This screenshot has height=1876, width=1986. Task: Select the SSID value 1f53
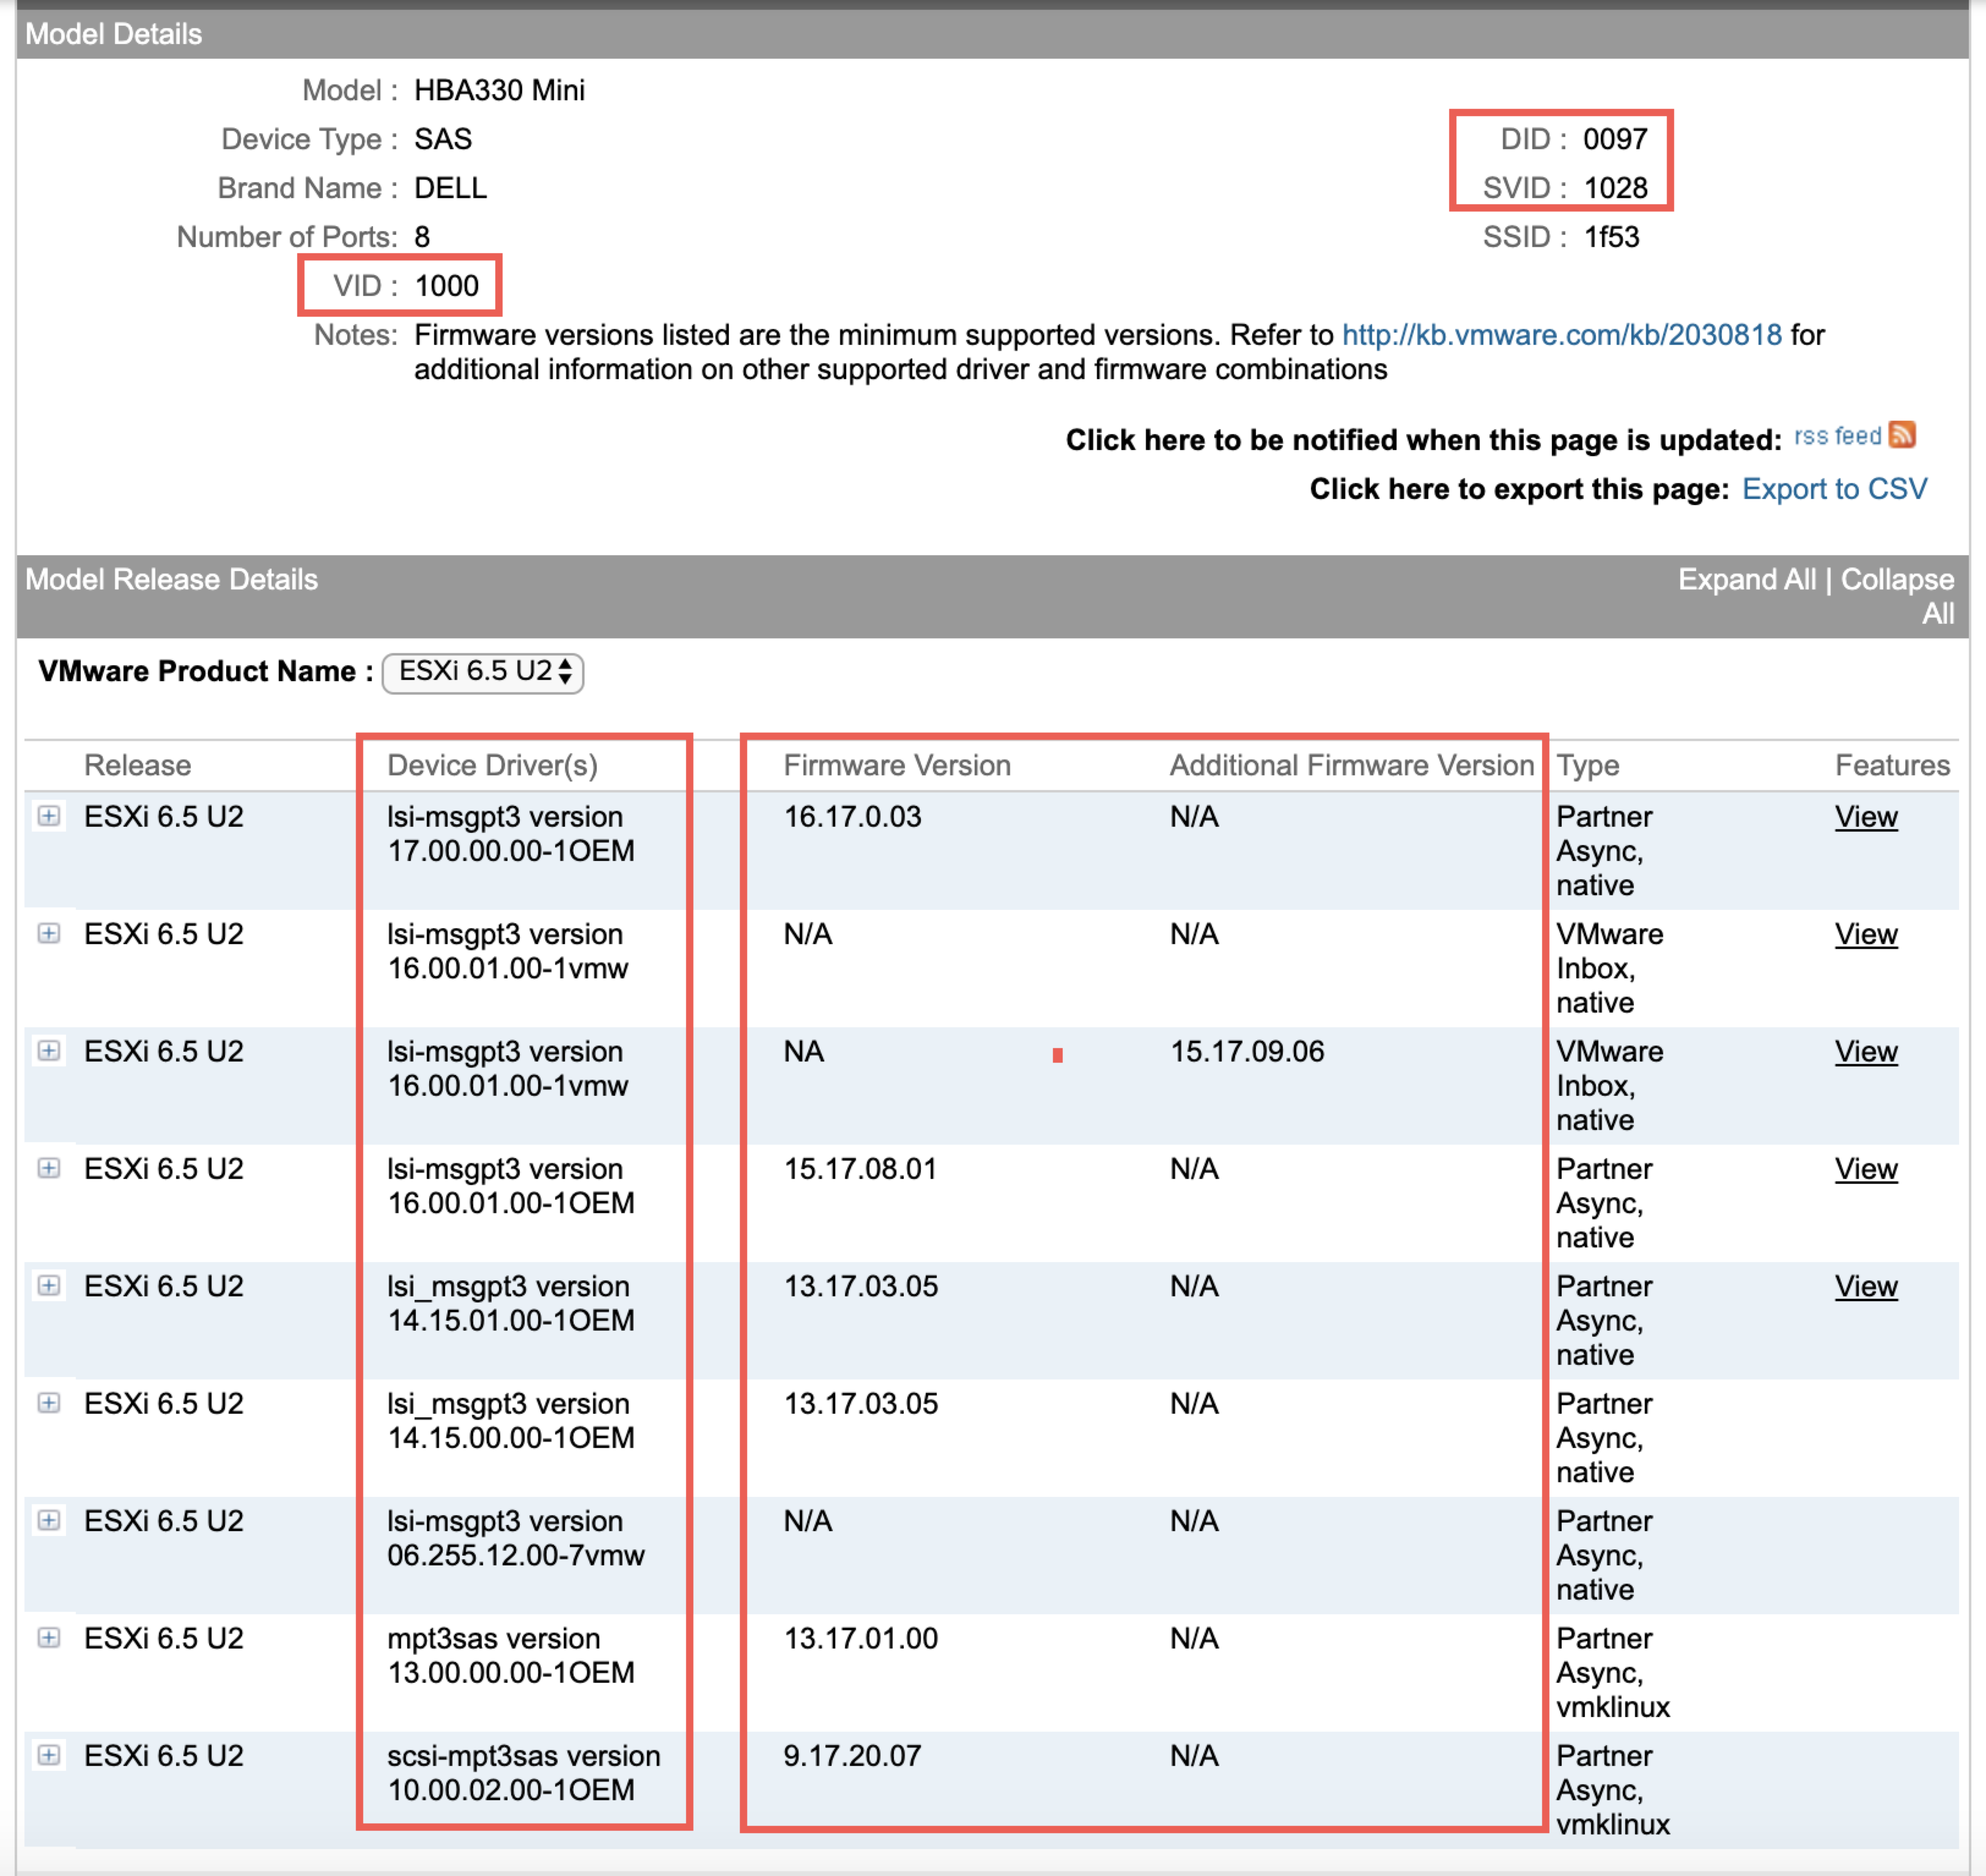1611,237
